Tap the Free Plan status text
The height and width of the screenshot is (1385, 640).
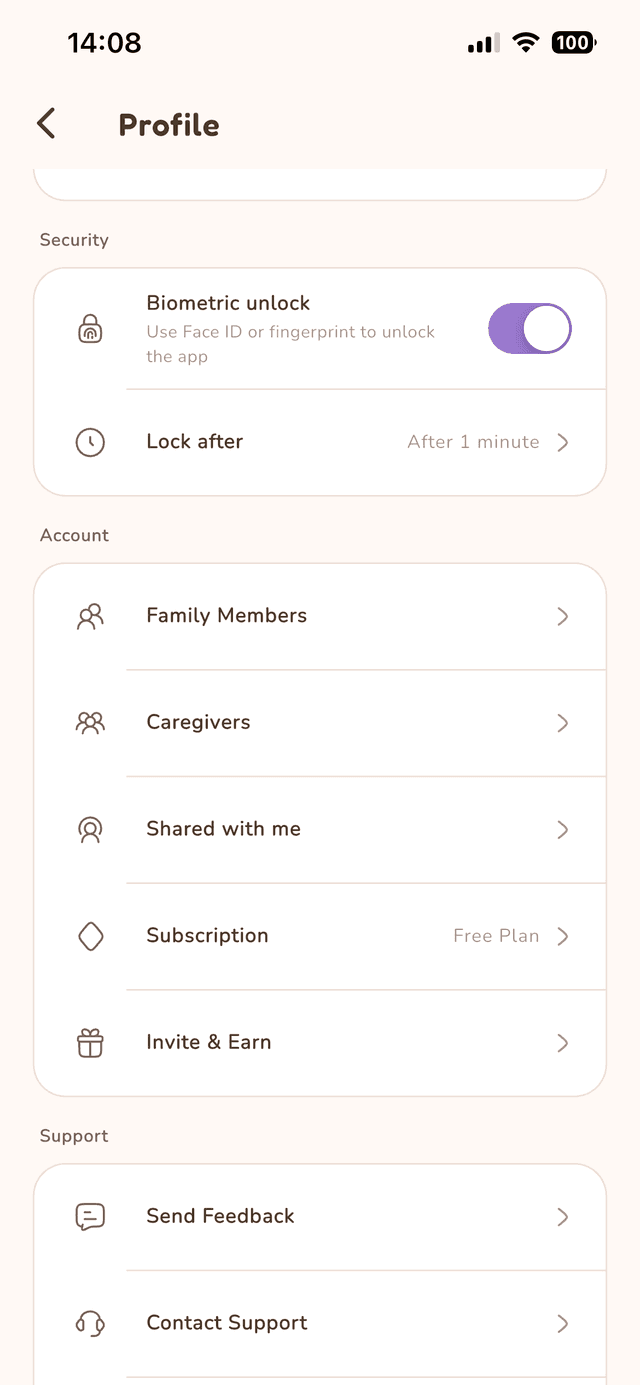496,936
